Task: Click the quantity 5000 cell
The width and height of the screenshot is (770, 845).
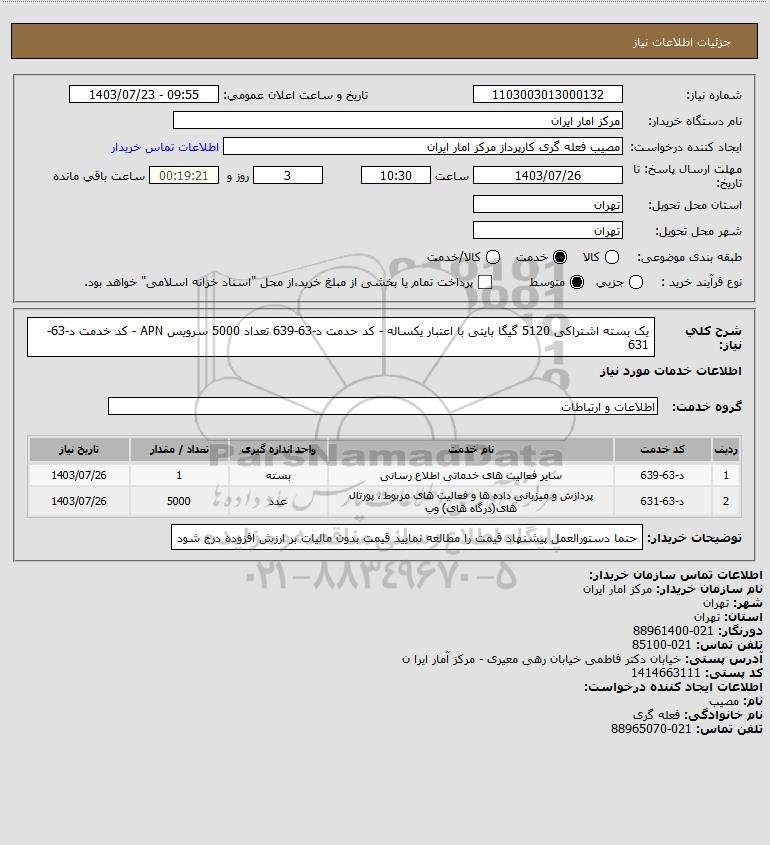Action: pyautogui.click(x=179, y=501)
